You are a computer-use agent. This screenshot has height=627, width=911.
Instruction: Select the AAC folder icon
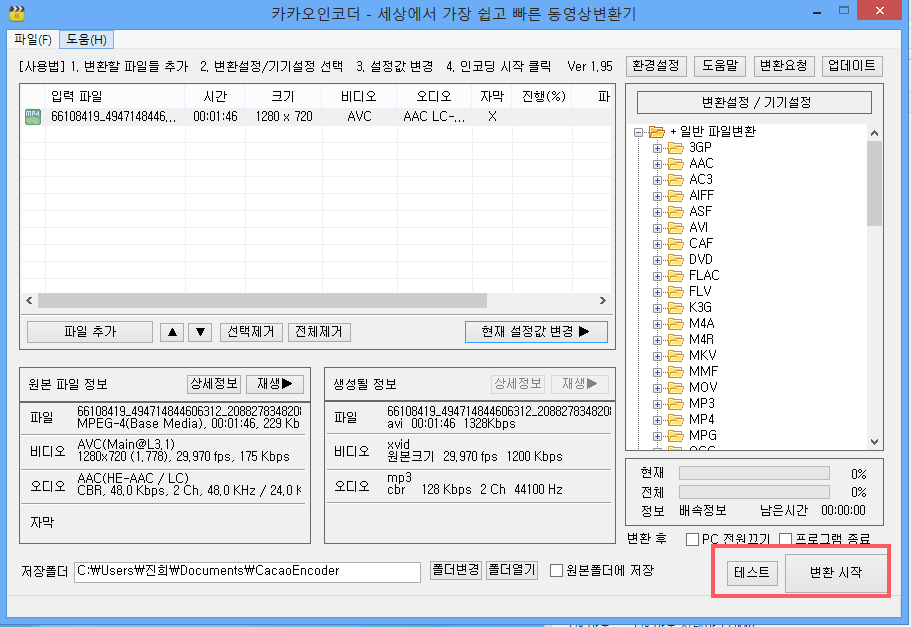(x=675, y=164)
